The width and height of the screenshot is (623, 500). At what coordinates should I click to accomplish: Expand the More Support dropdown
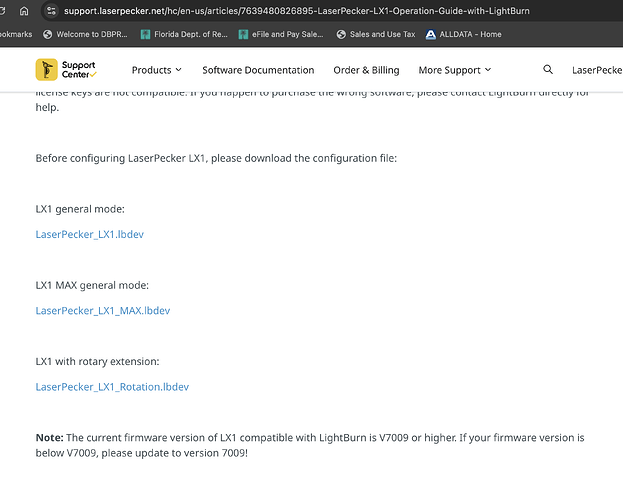(454, 70)
